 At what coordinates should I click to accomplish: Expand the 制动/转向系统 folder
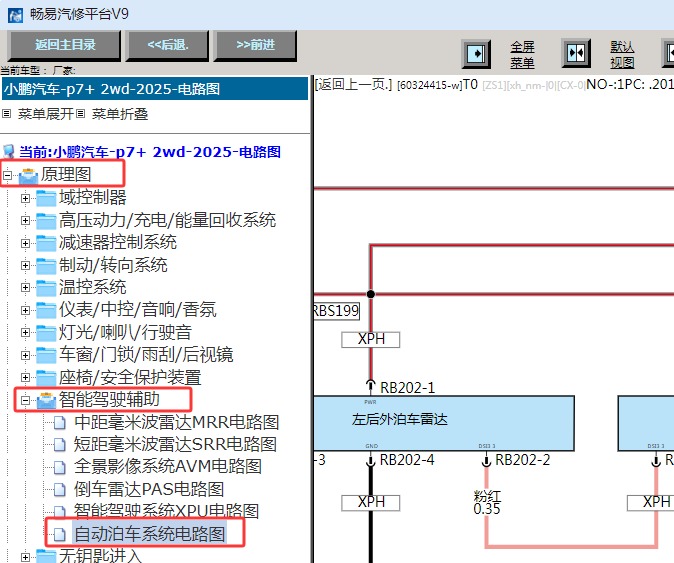(25, 265)
